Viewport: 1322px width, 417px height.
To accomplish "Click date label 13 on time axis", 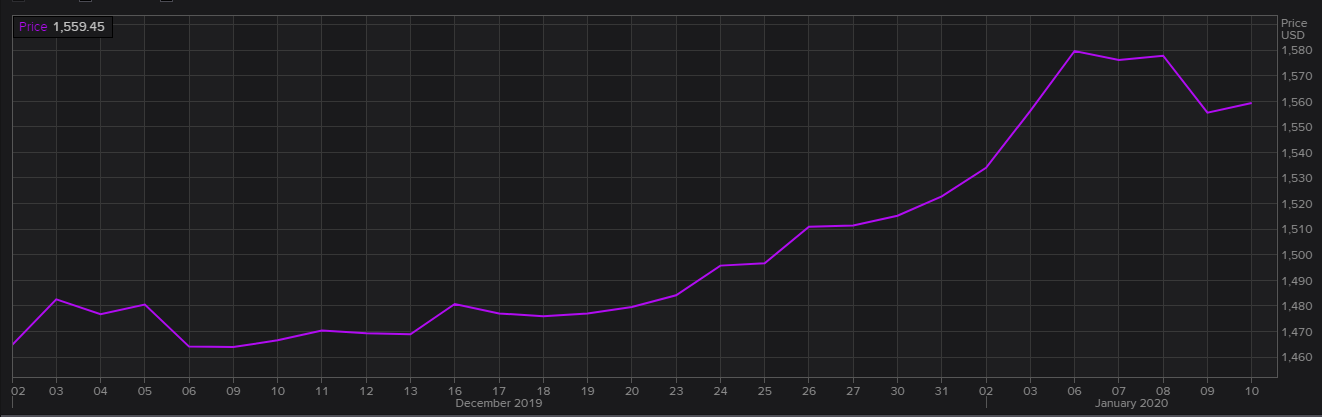I will (410, 391).
